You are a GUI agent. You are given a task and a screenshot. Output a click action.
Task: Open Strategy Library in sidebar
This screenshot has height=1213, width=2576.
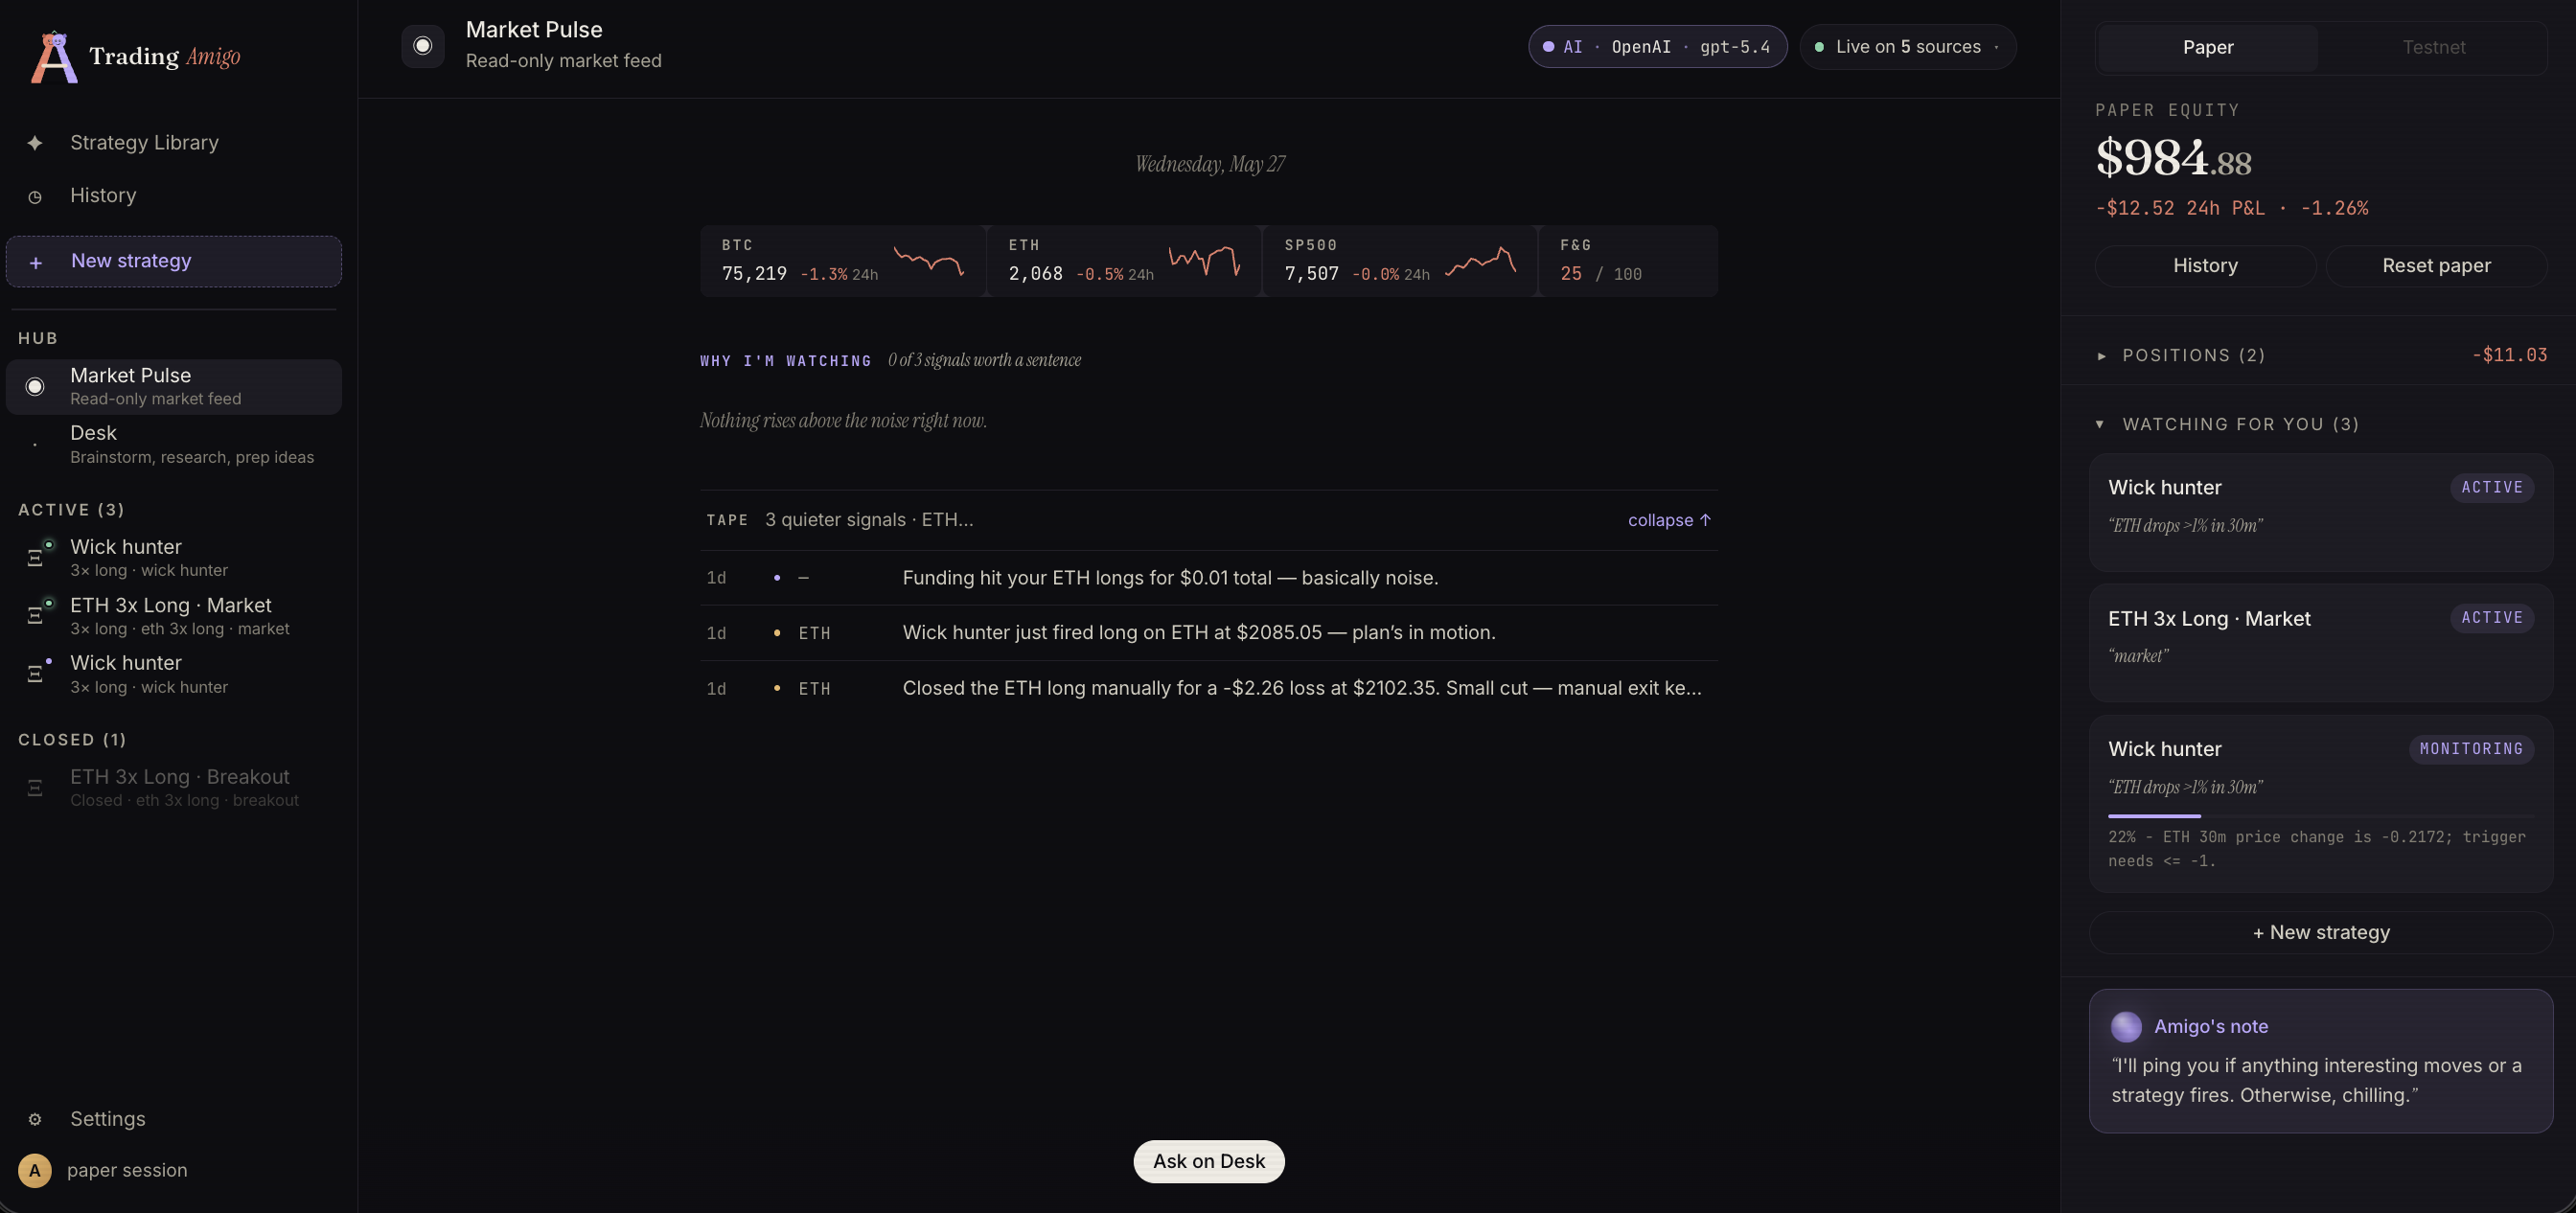174,143
